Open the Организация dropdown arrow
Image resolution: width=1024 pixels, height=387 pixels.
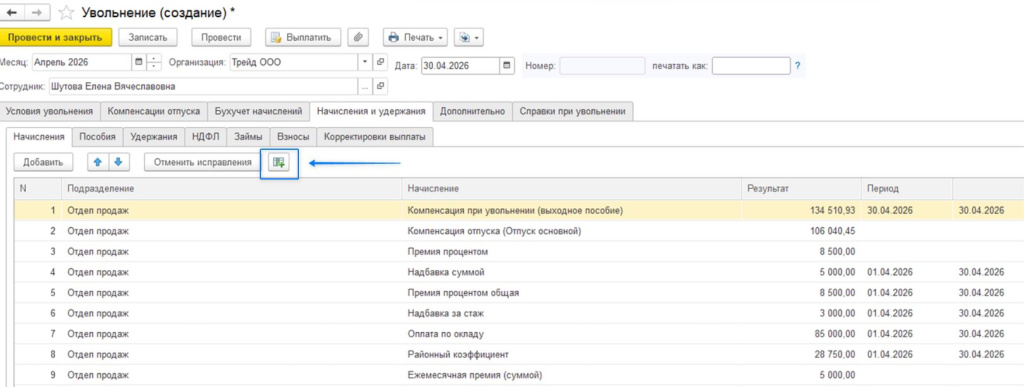[366, 63]
